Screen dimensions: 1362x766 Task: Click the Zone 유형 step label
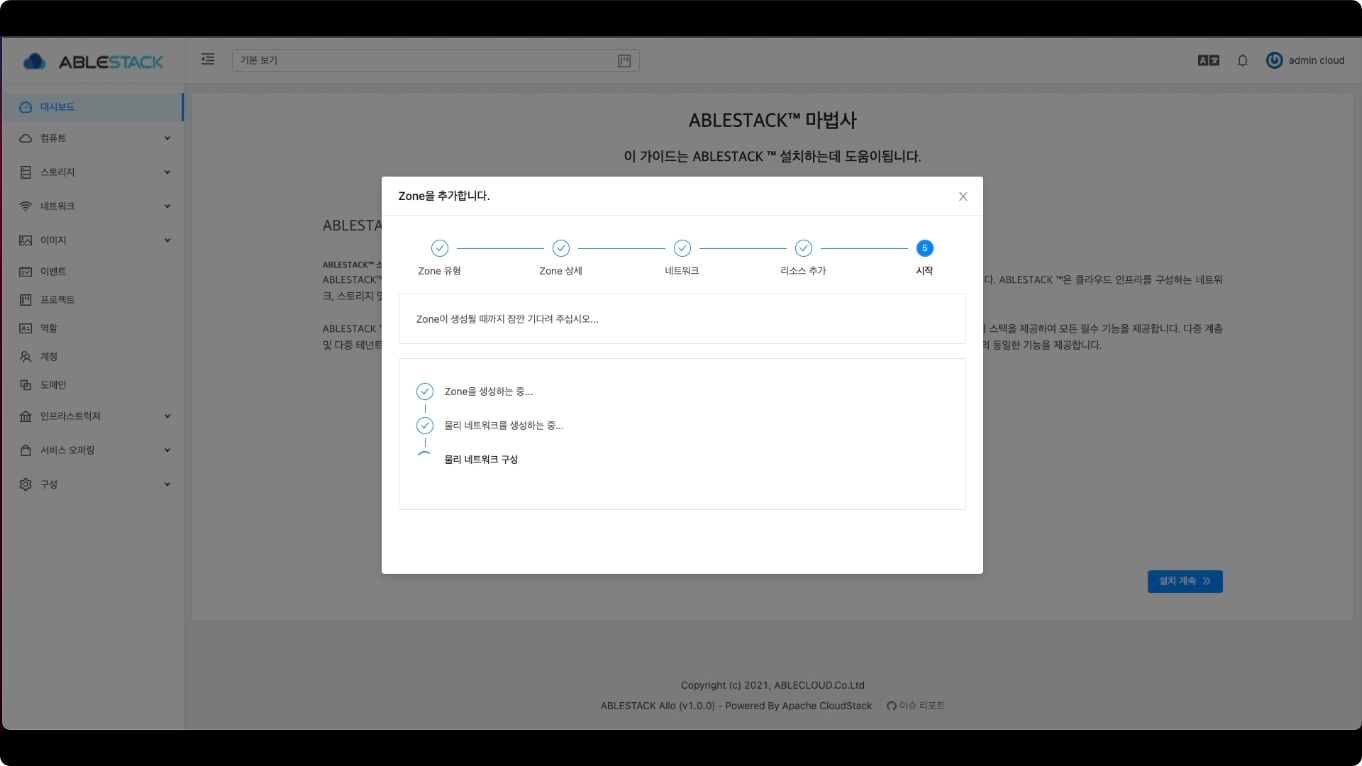439,271
